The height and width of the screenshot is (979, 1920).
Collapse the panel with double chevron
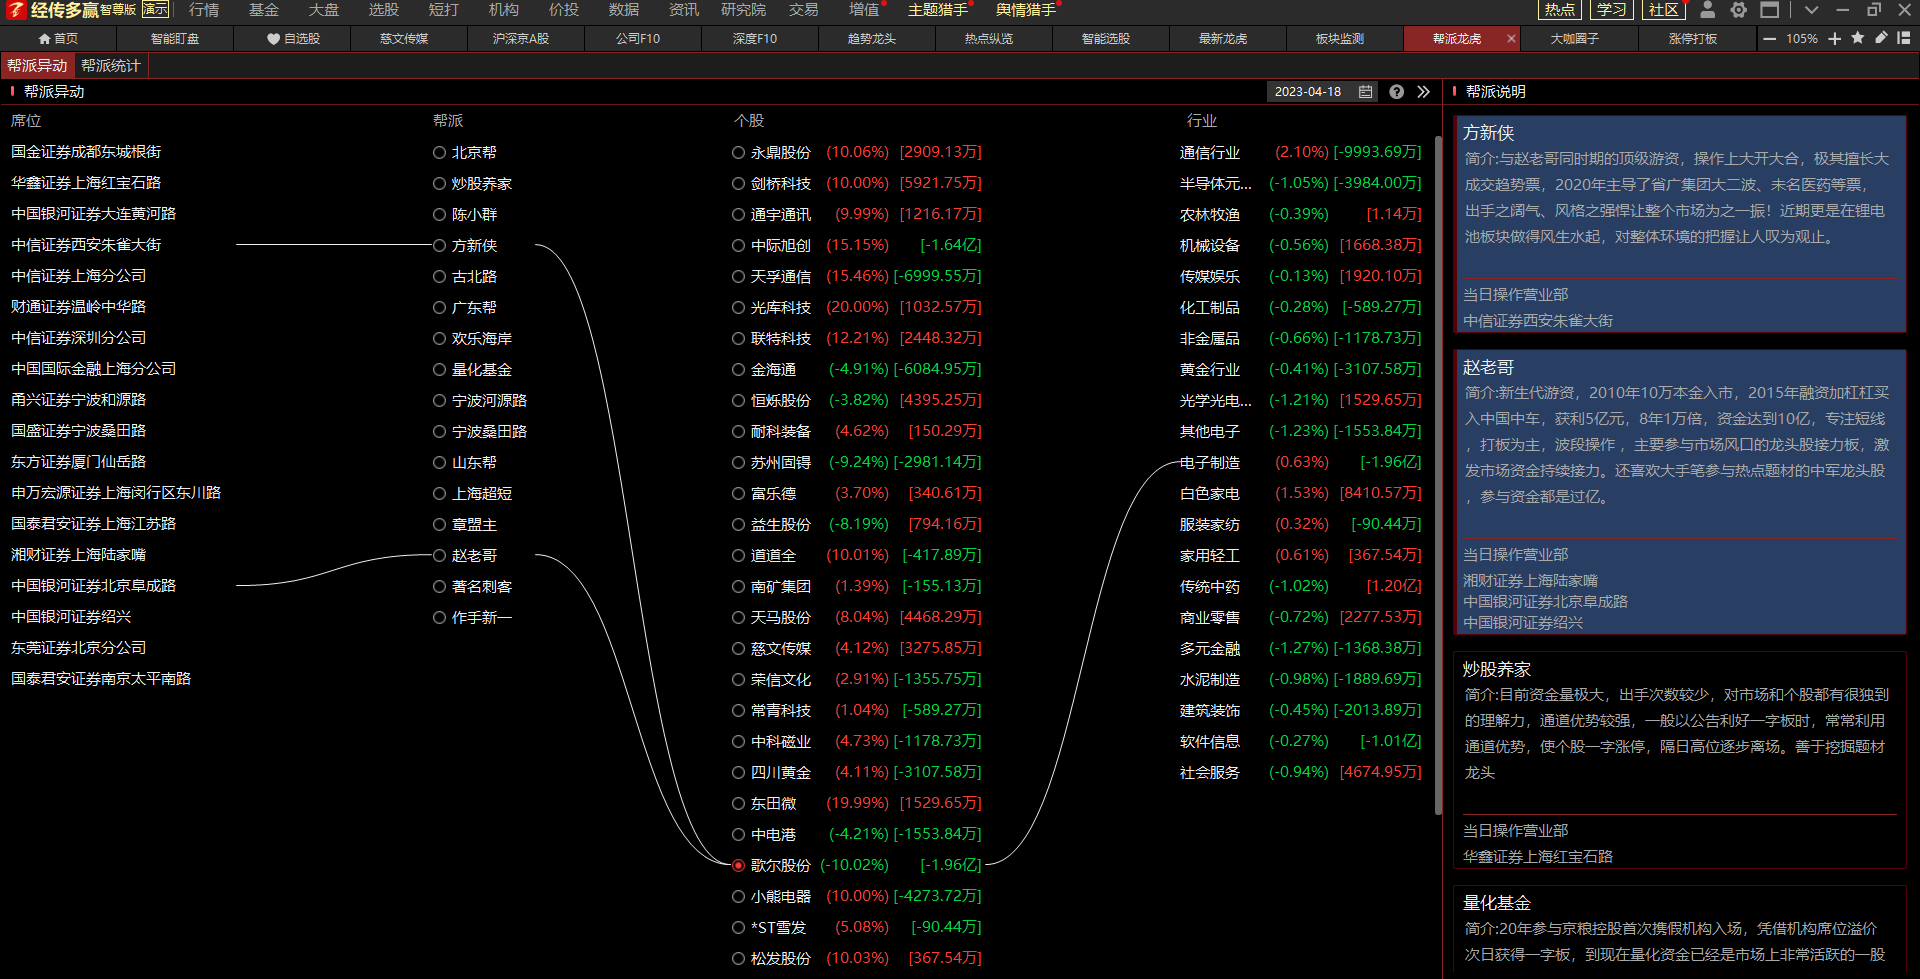click(1423, 92)
